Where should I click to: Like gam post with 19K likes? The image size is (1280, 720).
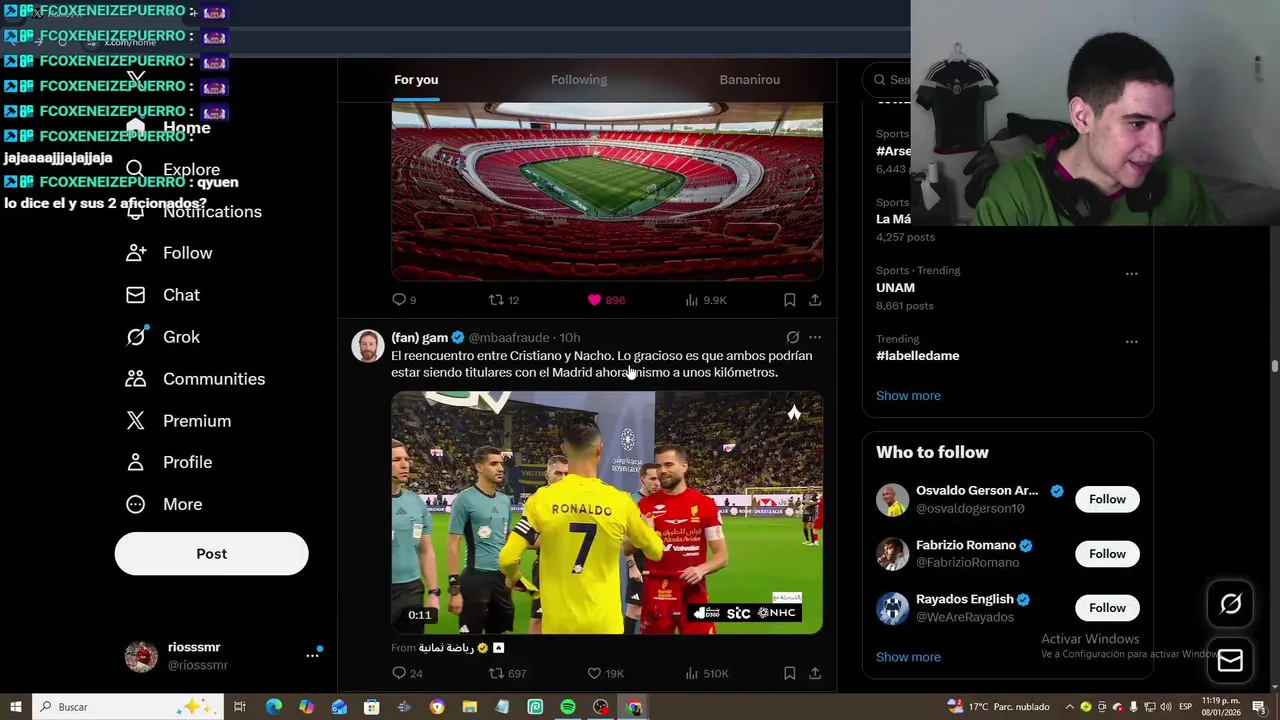605,674
